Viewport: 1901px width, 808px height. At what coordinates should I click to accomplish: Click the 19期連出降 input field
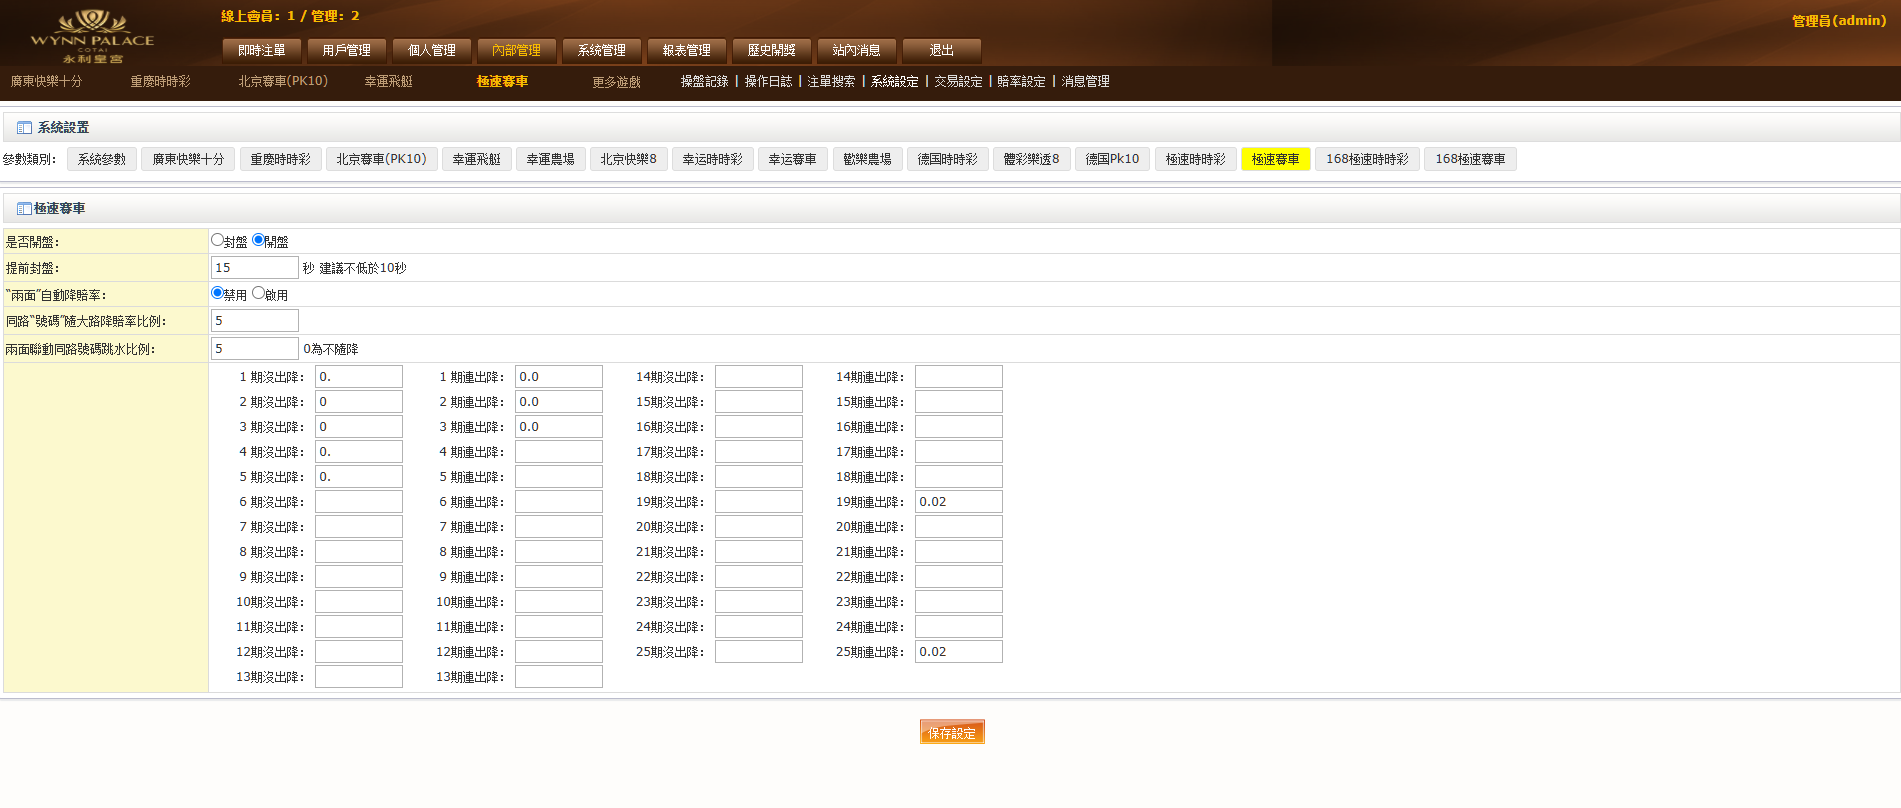(958, 502)
